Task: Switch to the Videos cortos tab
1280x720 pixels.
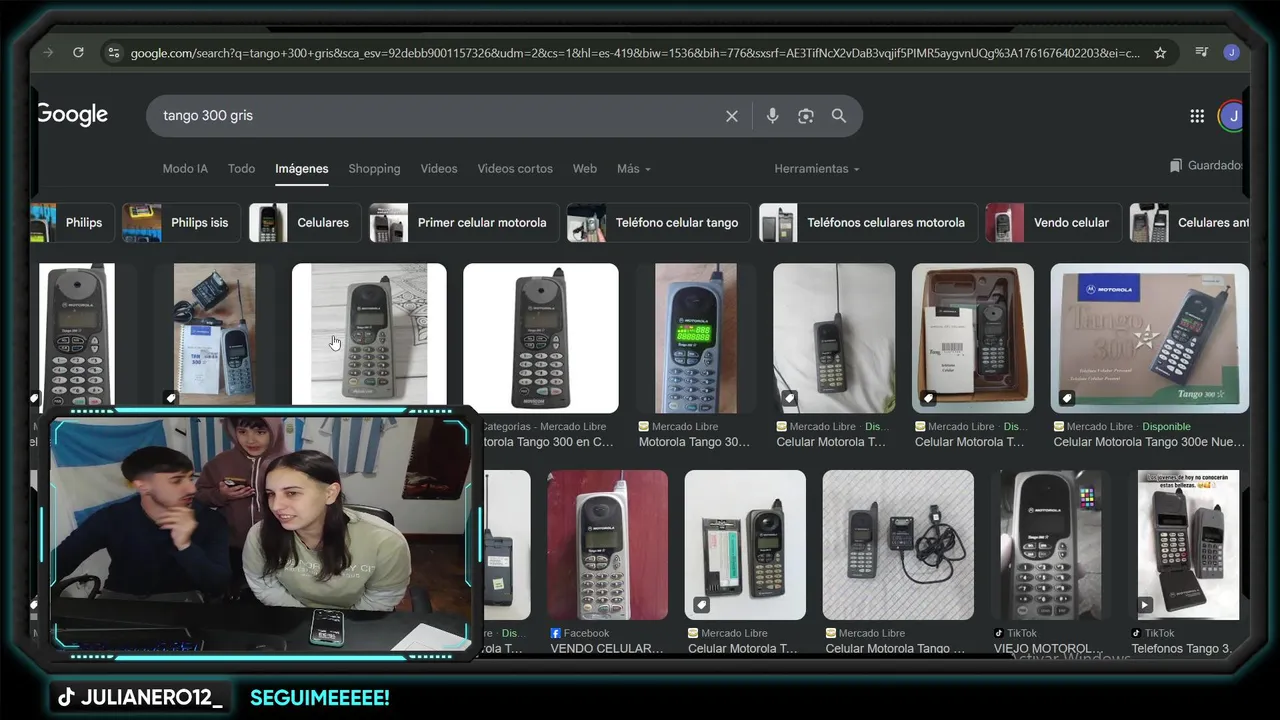Action: tap(515, 168)
